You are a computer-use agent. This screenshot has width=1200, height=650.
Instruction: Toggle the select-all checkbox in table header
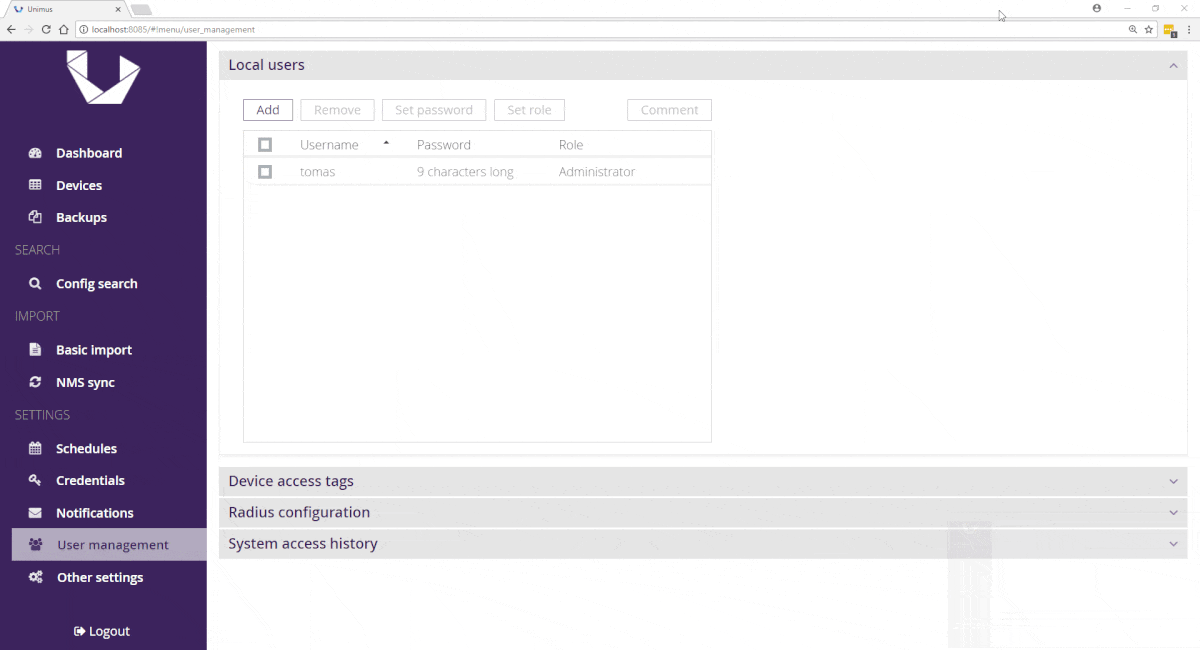tap(265, 145)
